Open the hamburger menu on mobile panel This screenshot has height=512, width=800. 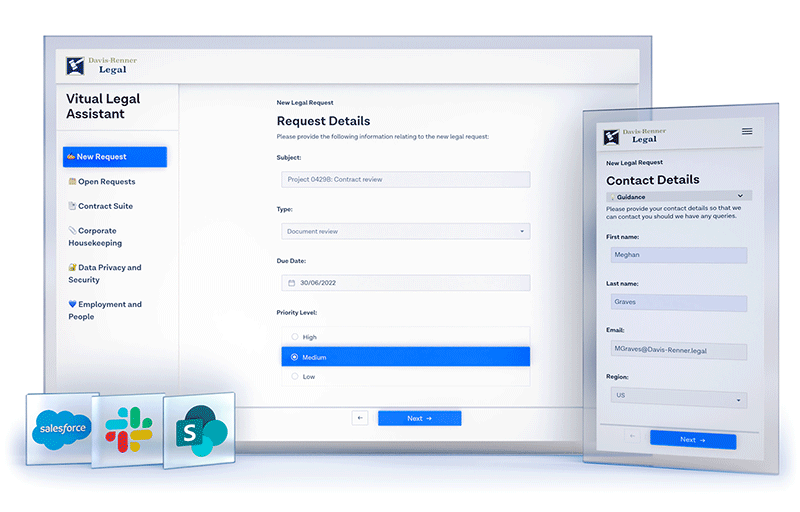coord(746,132)
